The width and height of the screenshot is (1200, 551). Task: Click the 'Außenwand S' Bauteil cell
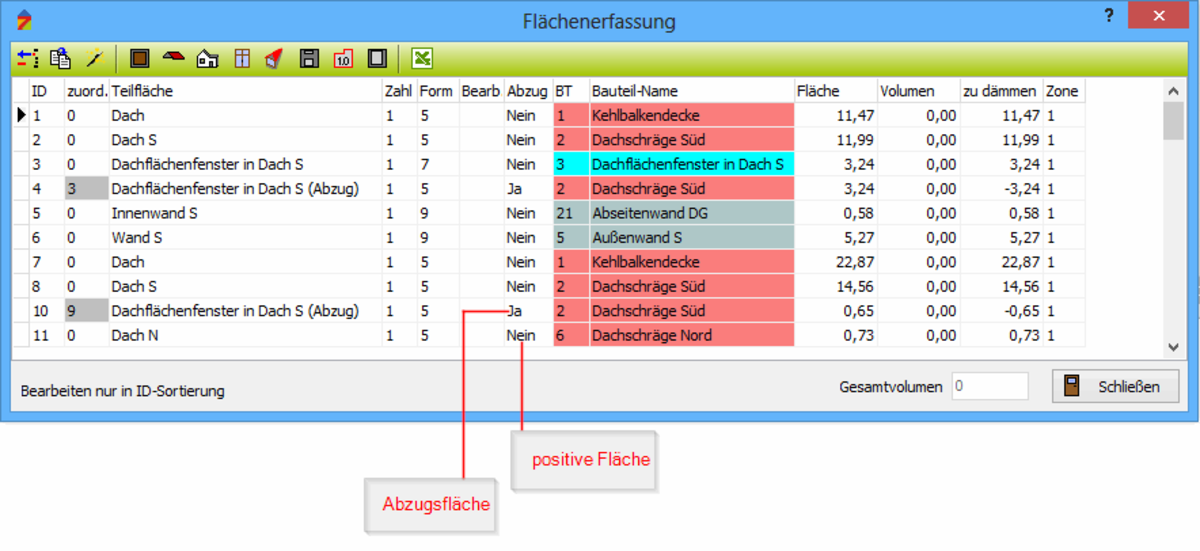[692, 237]
